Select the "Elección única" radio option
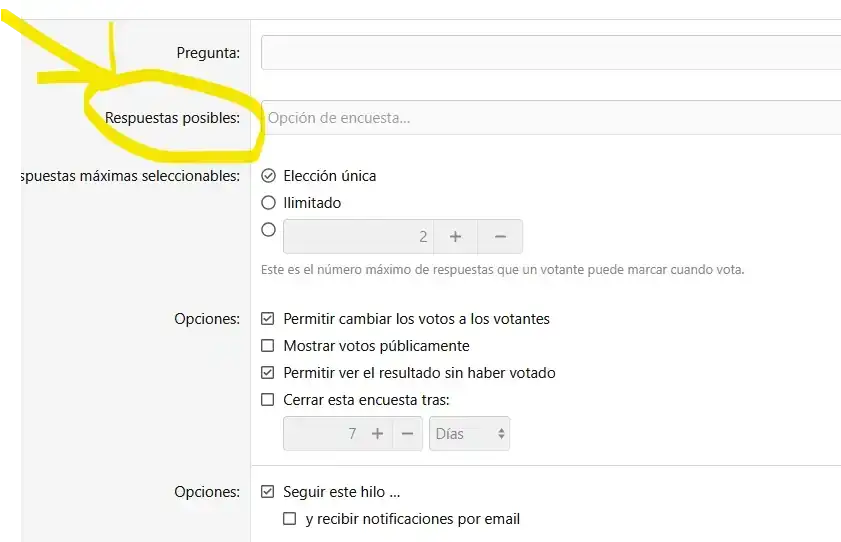The height and width of the screenshot is (542, 841). tap(268, 176)
